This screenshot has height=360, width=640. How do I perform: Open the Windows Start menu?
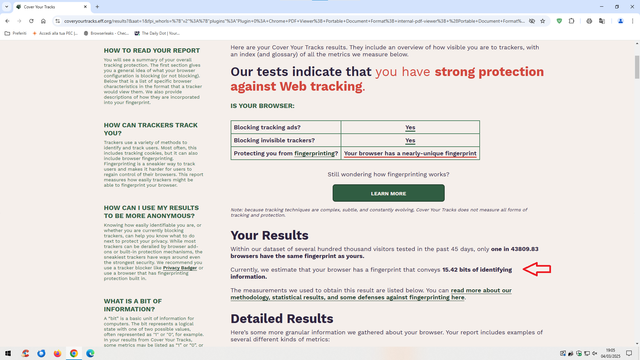tap(8, 353)
